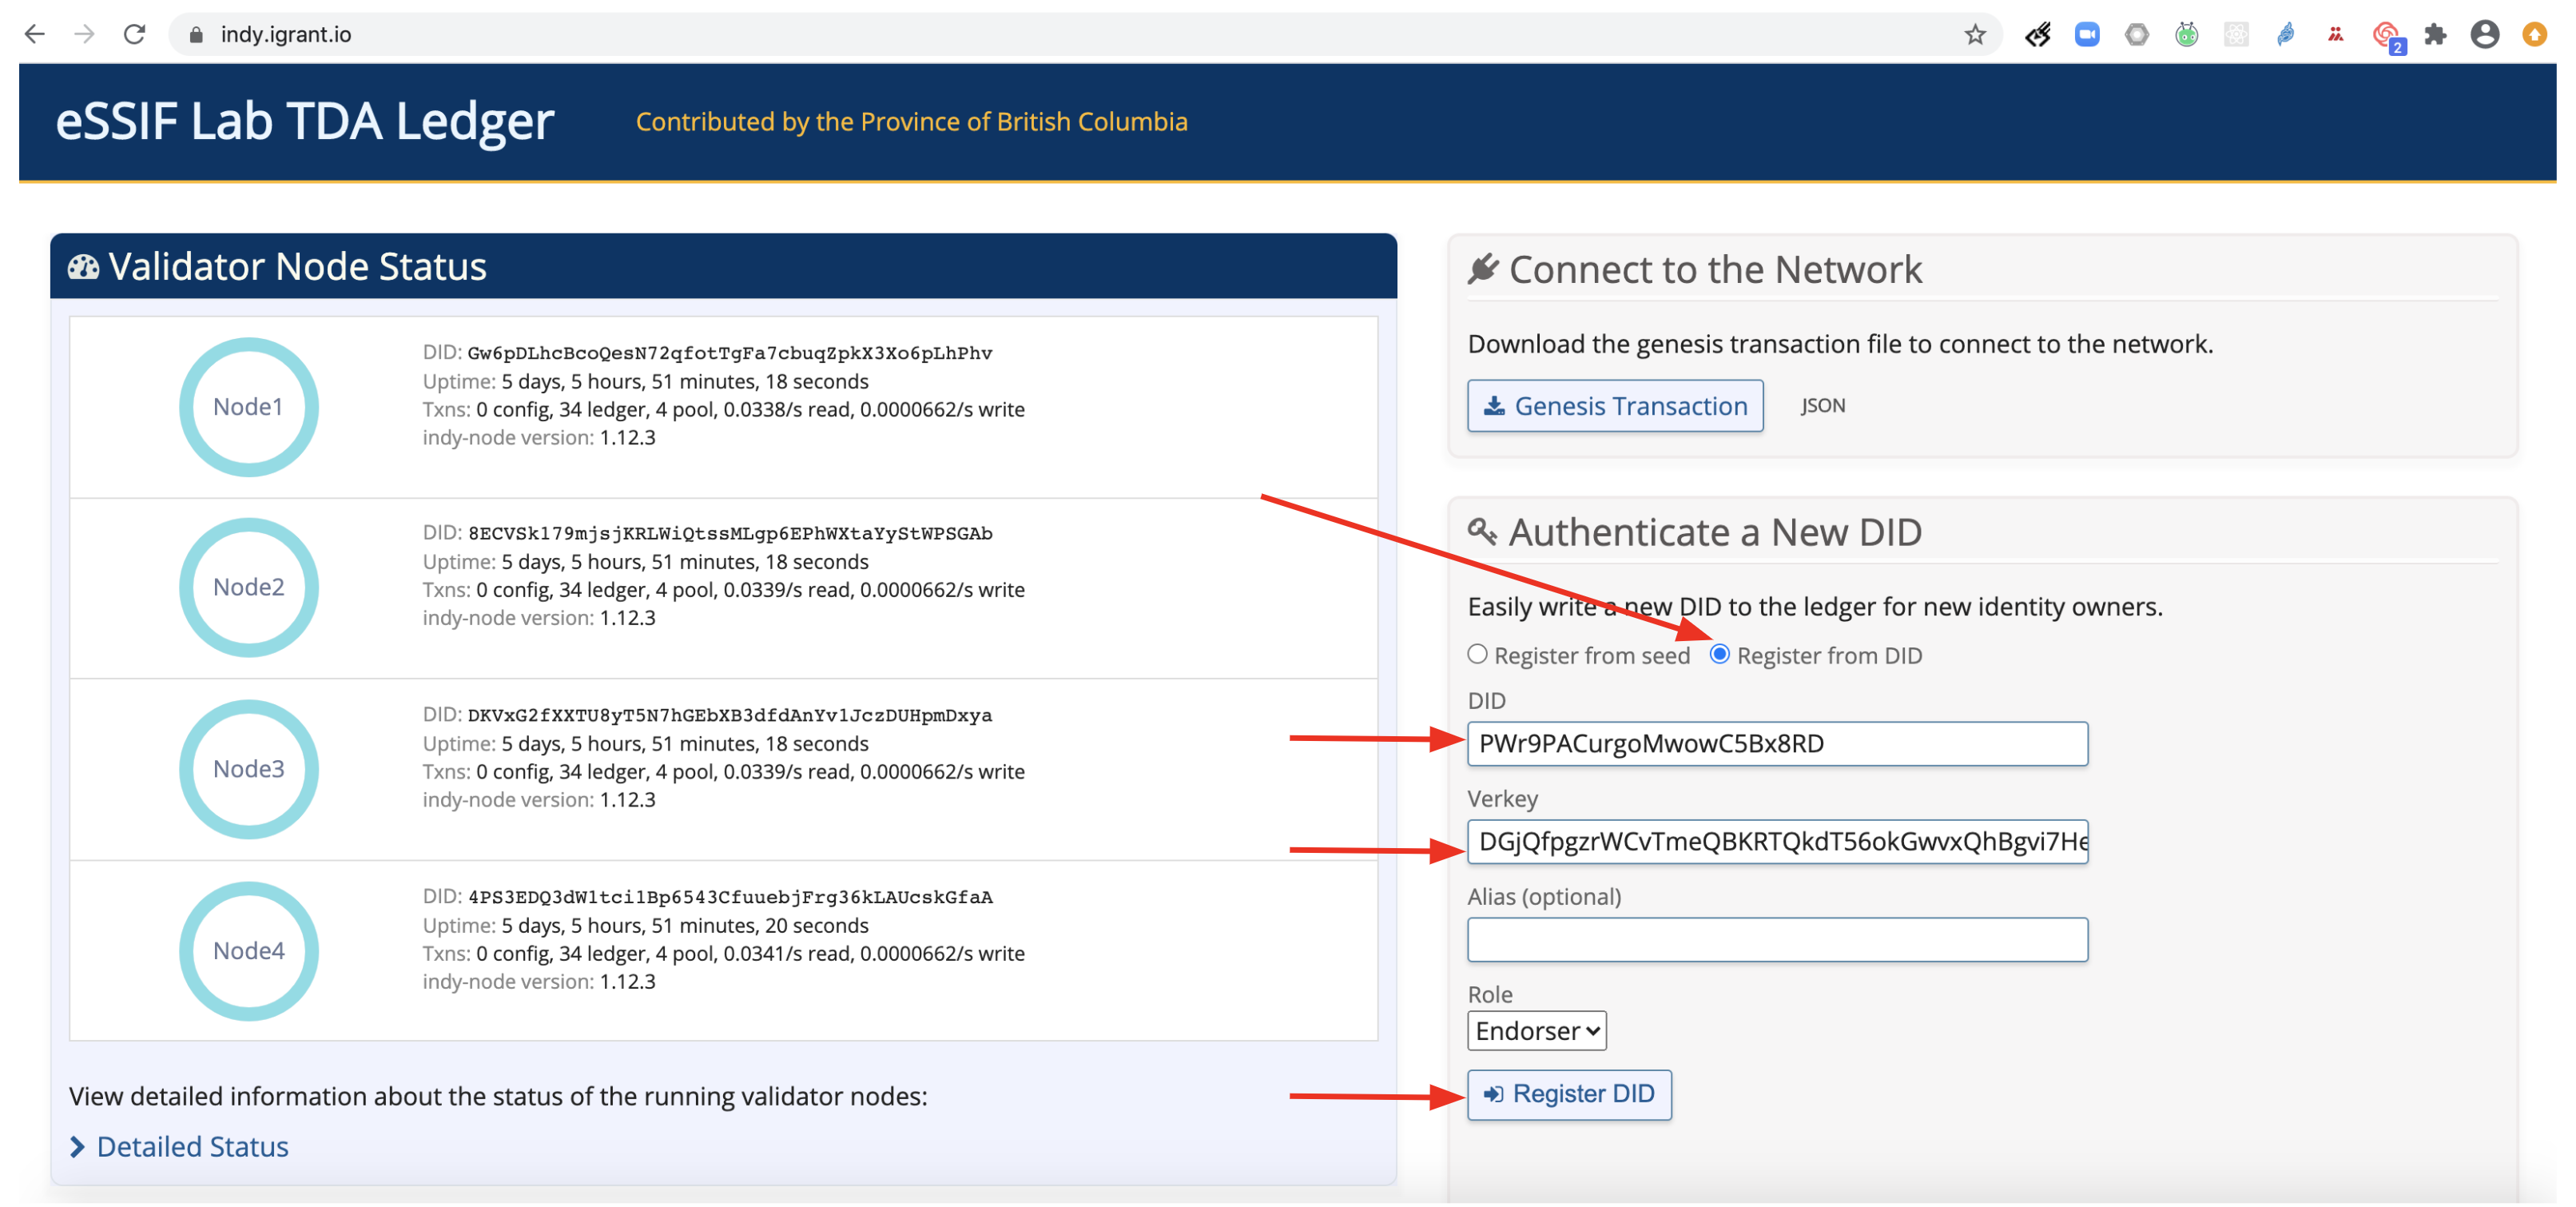This screenshot has height=1207, width=2576.
Task: Click the dashboard icon beside Validator Node Status
Action: tap(83, 267)
